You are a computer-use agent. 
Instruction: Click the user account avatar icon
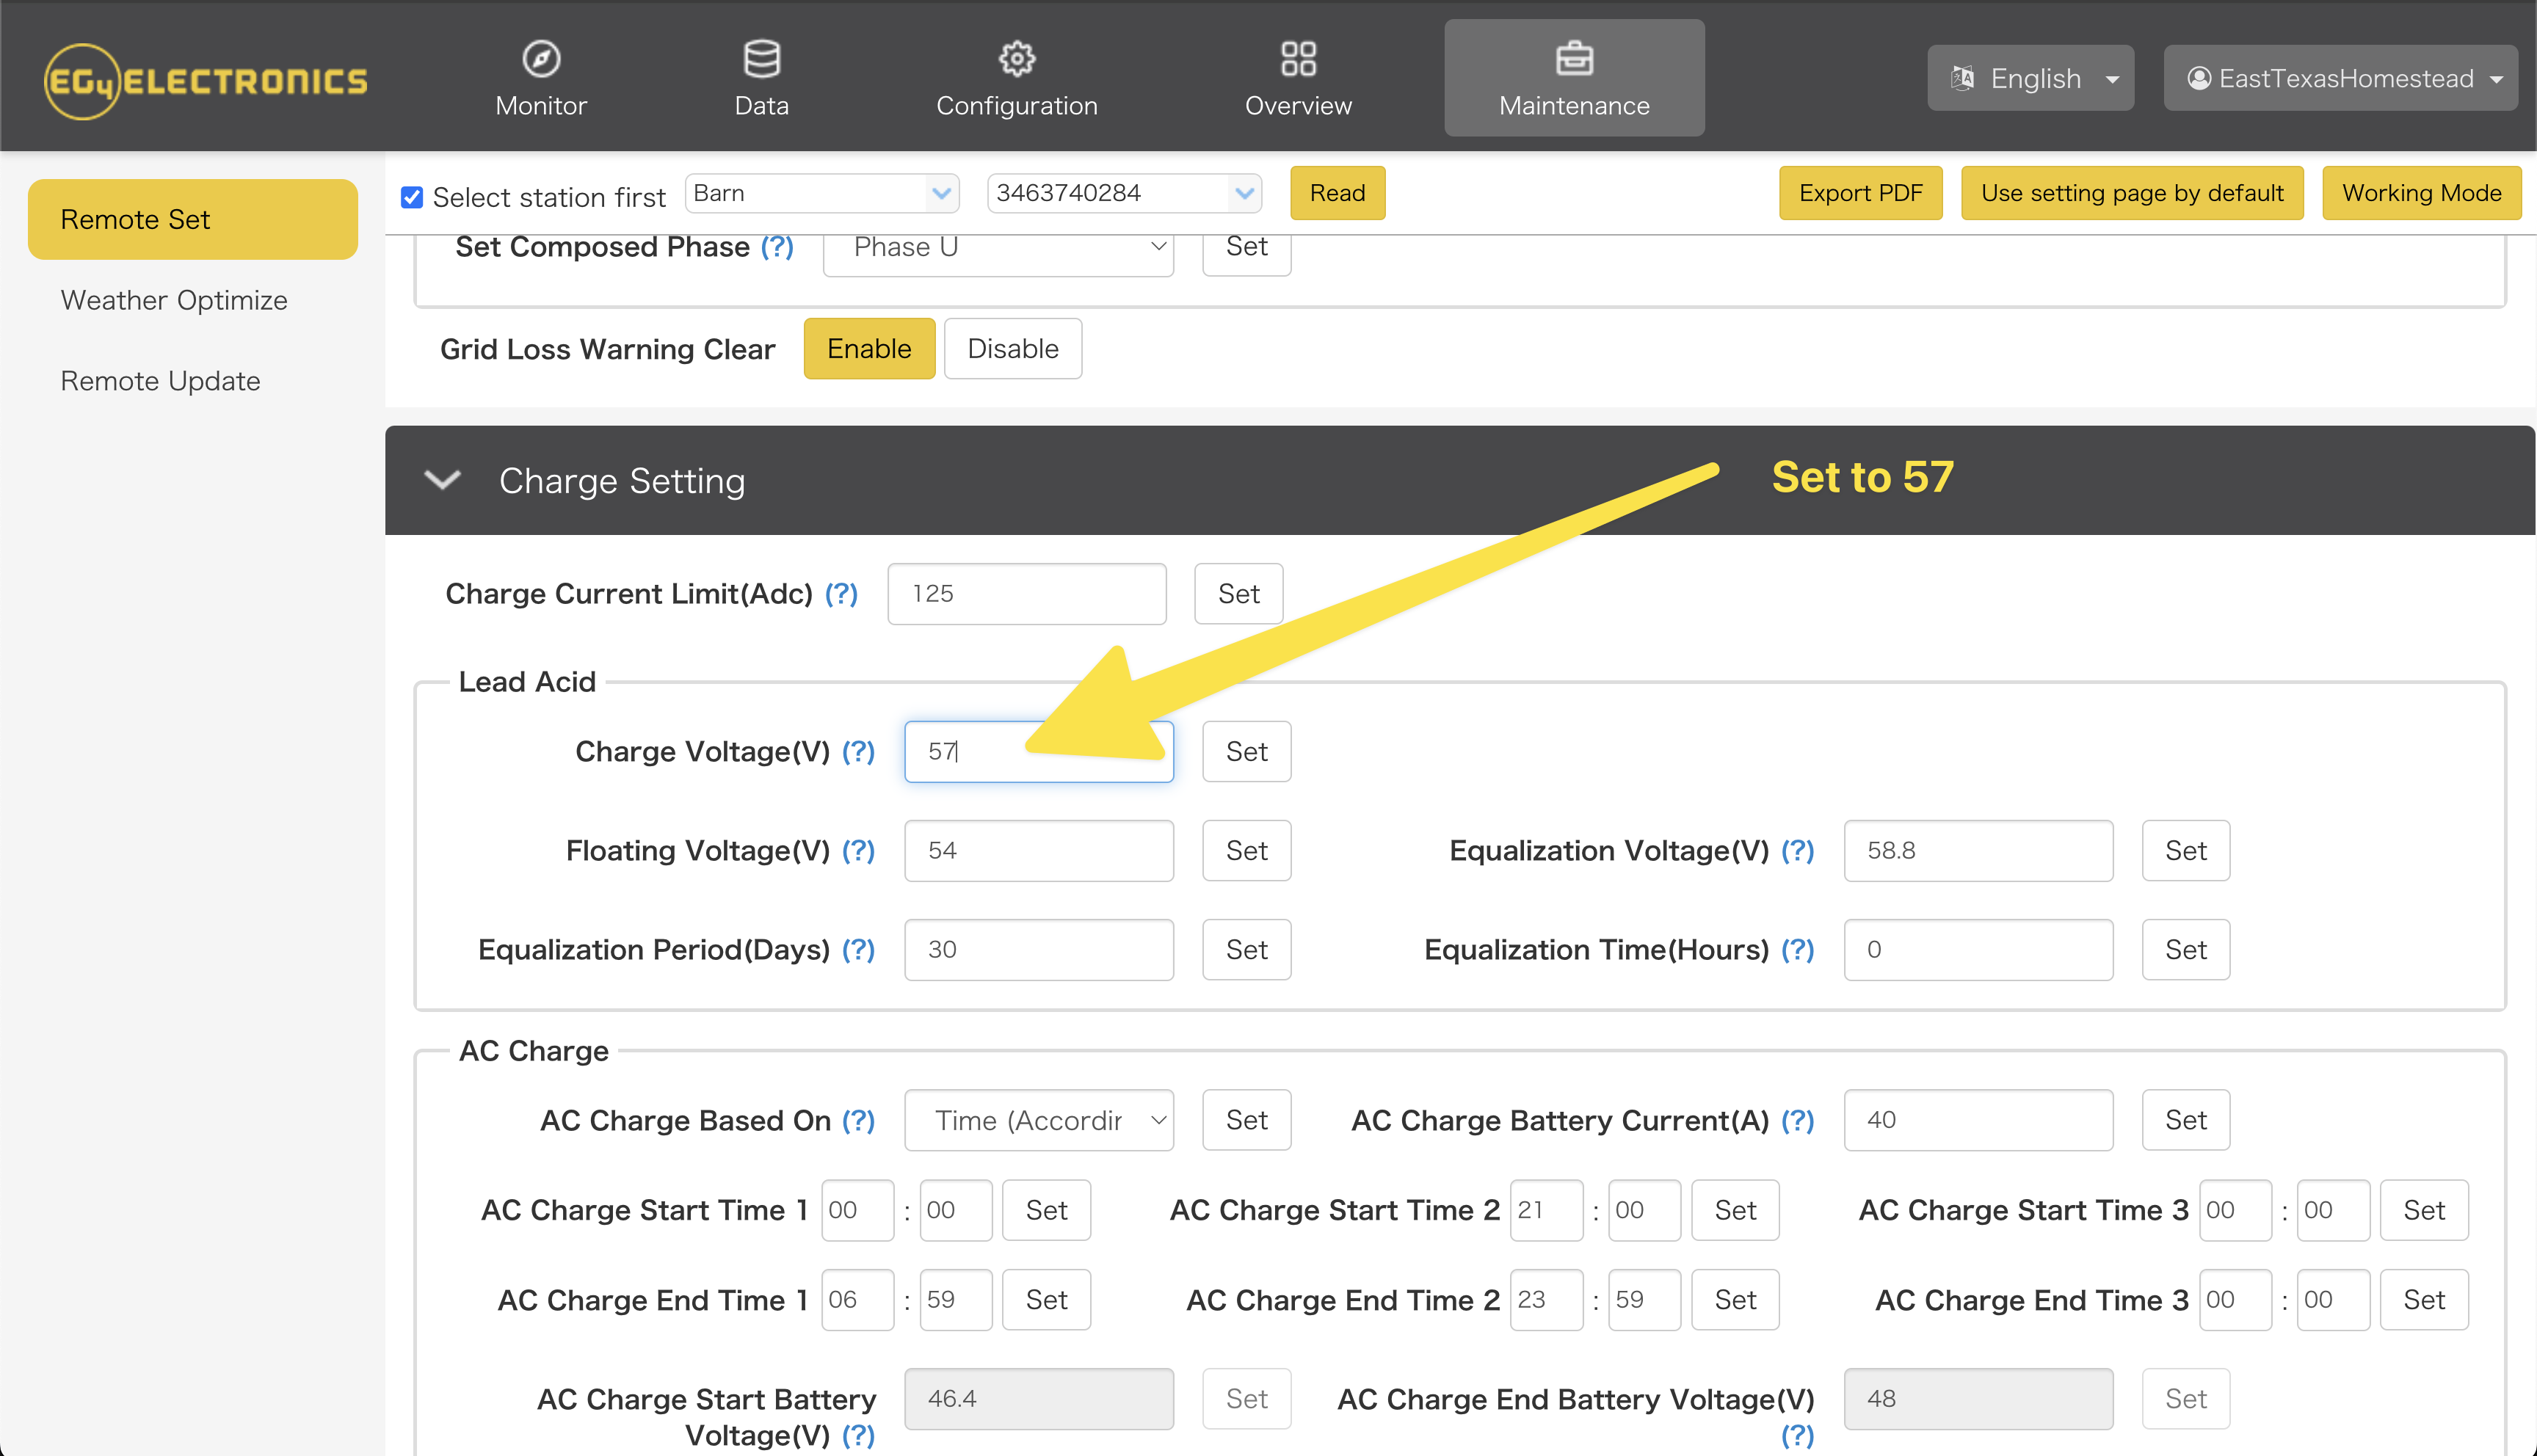(2198, 78)
